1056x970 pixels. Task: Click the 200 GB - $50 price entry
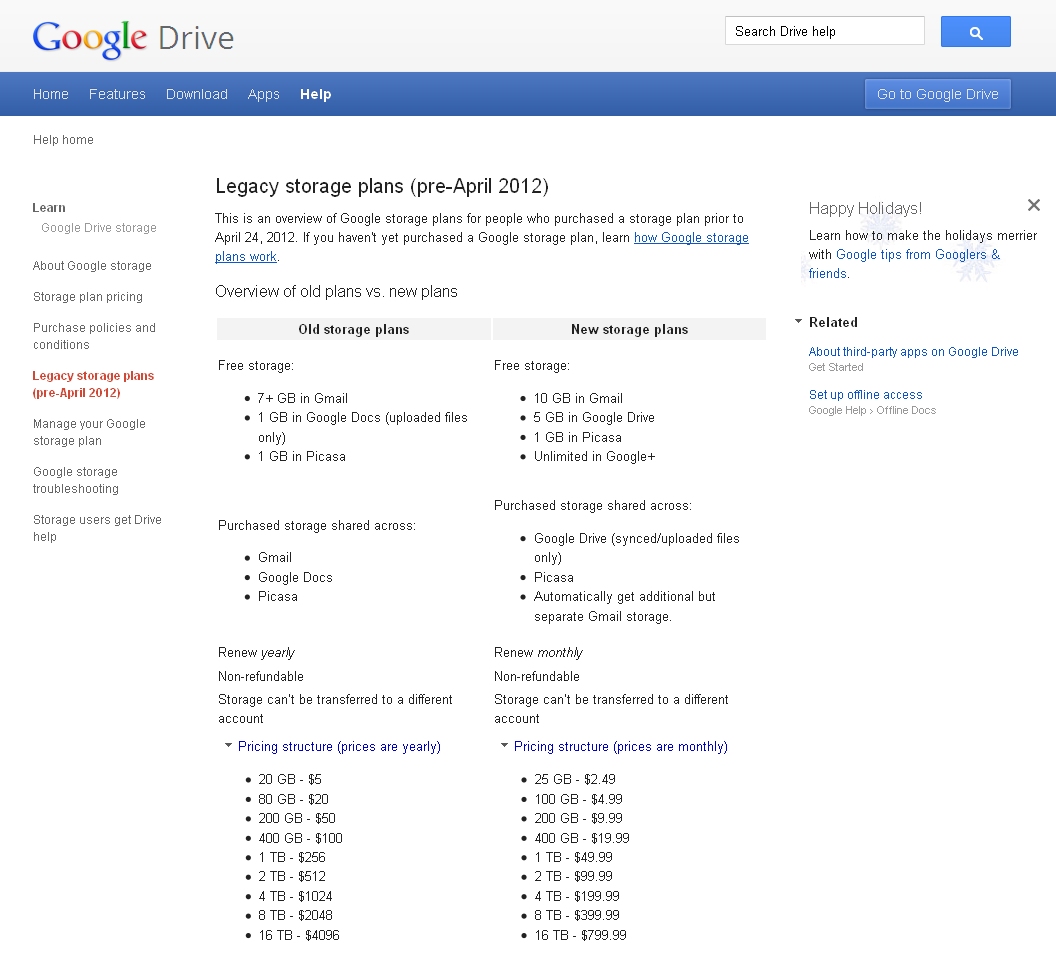(x=297, y=818)
